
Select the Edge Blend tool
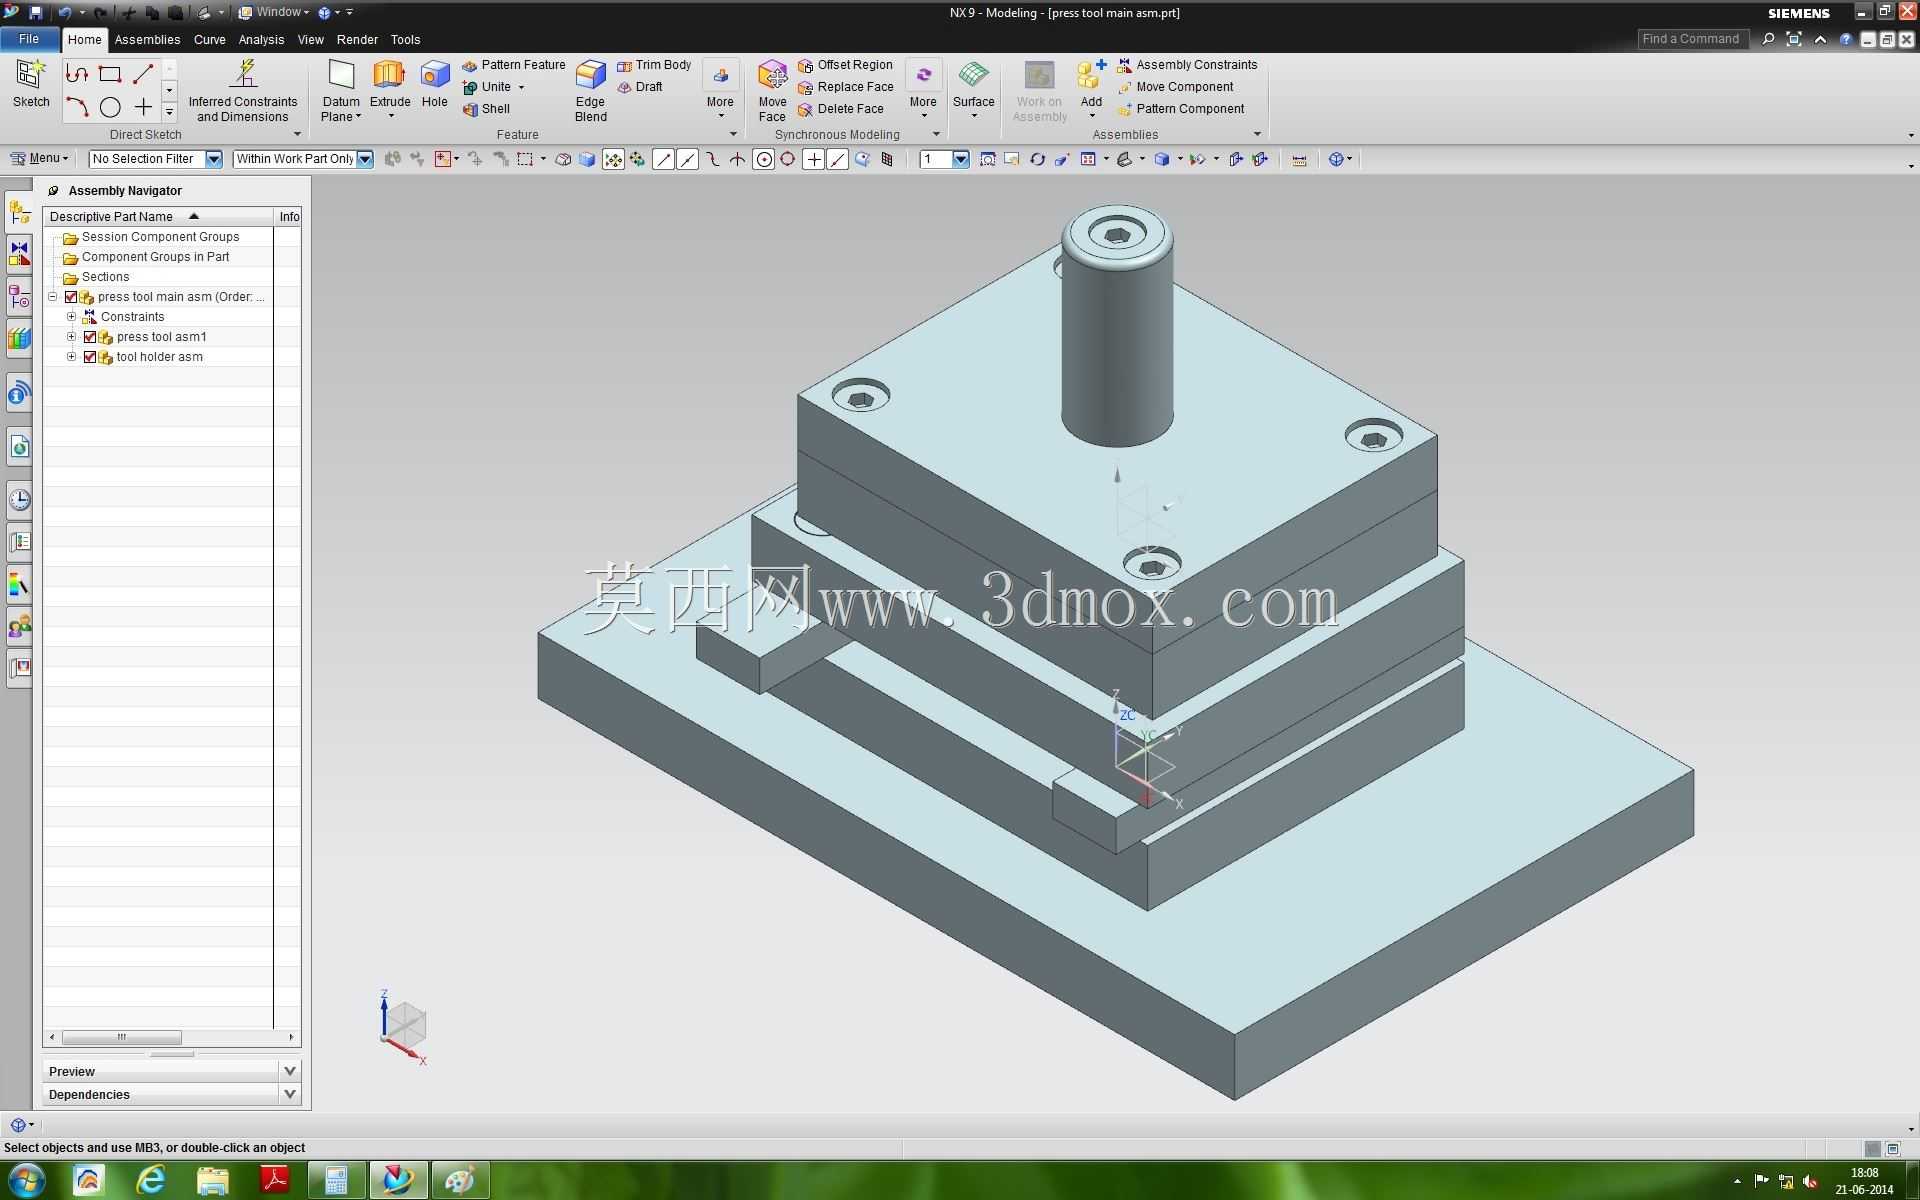pos(590,90)
